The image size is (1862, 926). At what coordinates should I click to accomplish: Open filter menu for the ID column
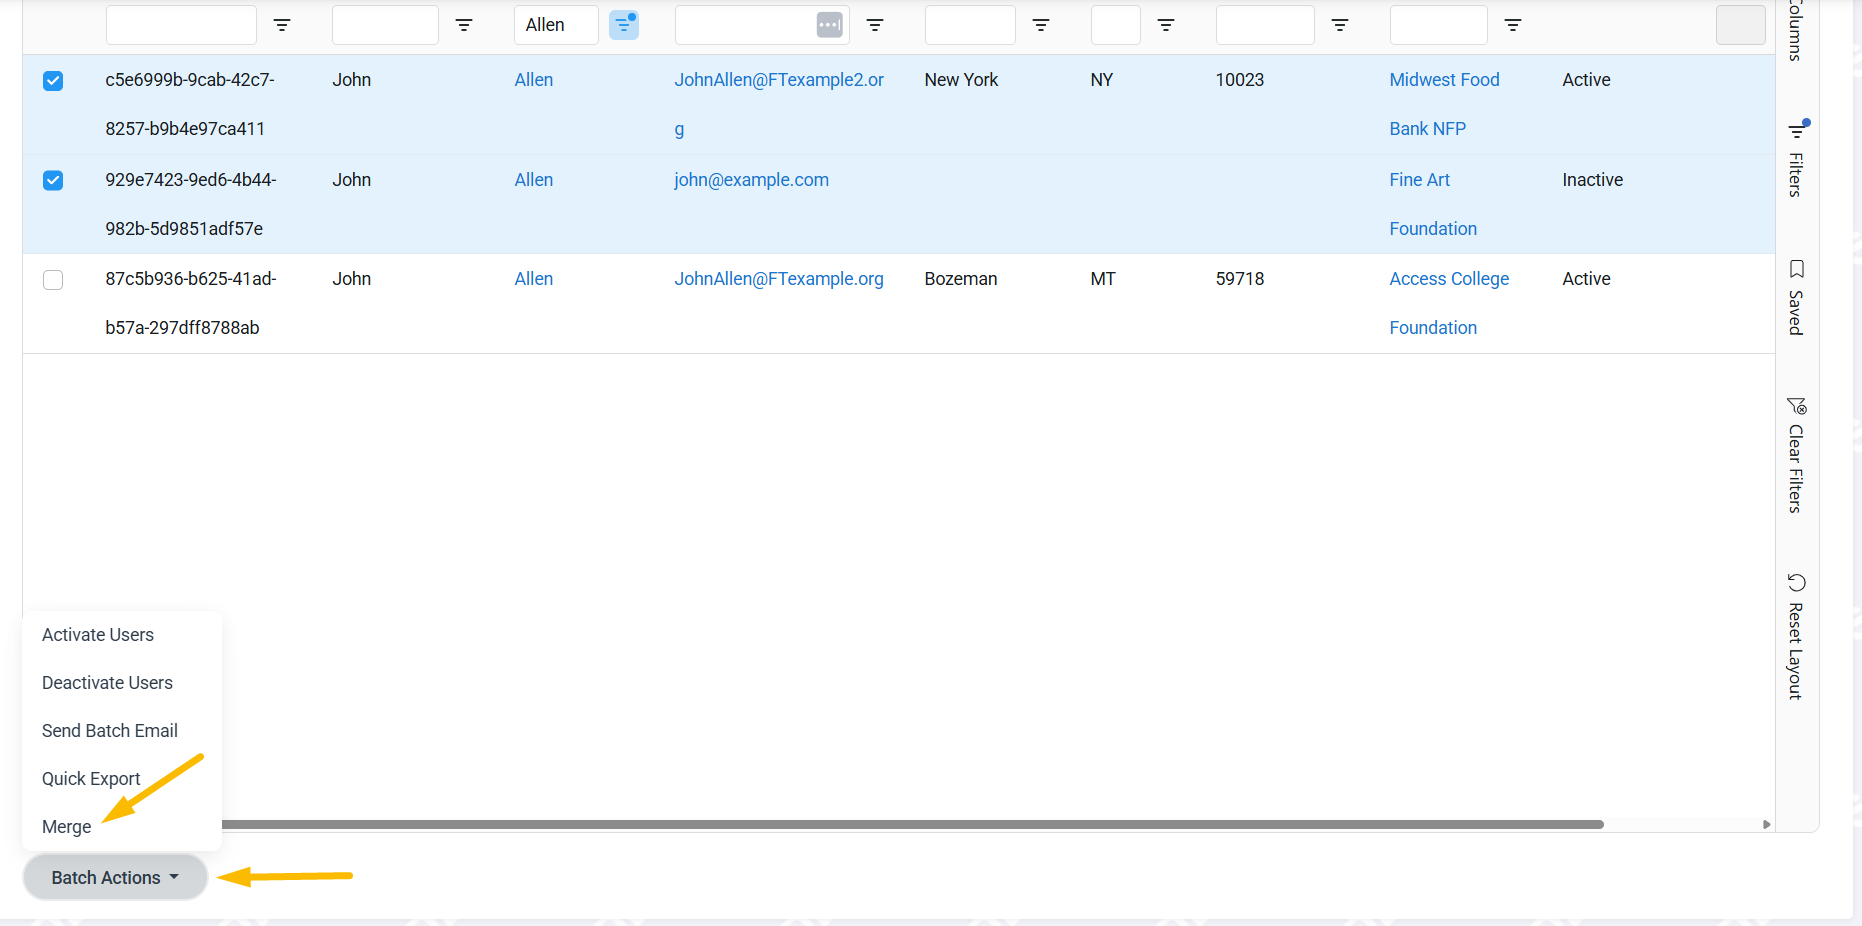[x=282, y=25]
